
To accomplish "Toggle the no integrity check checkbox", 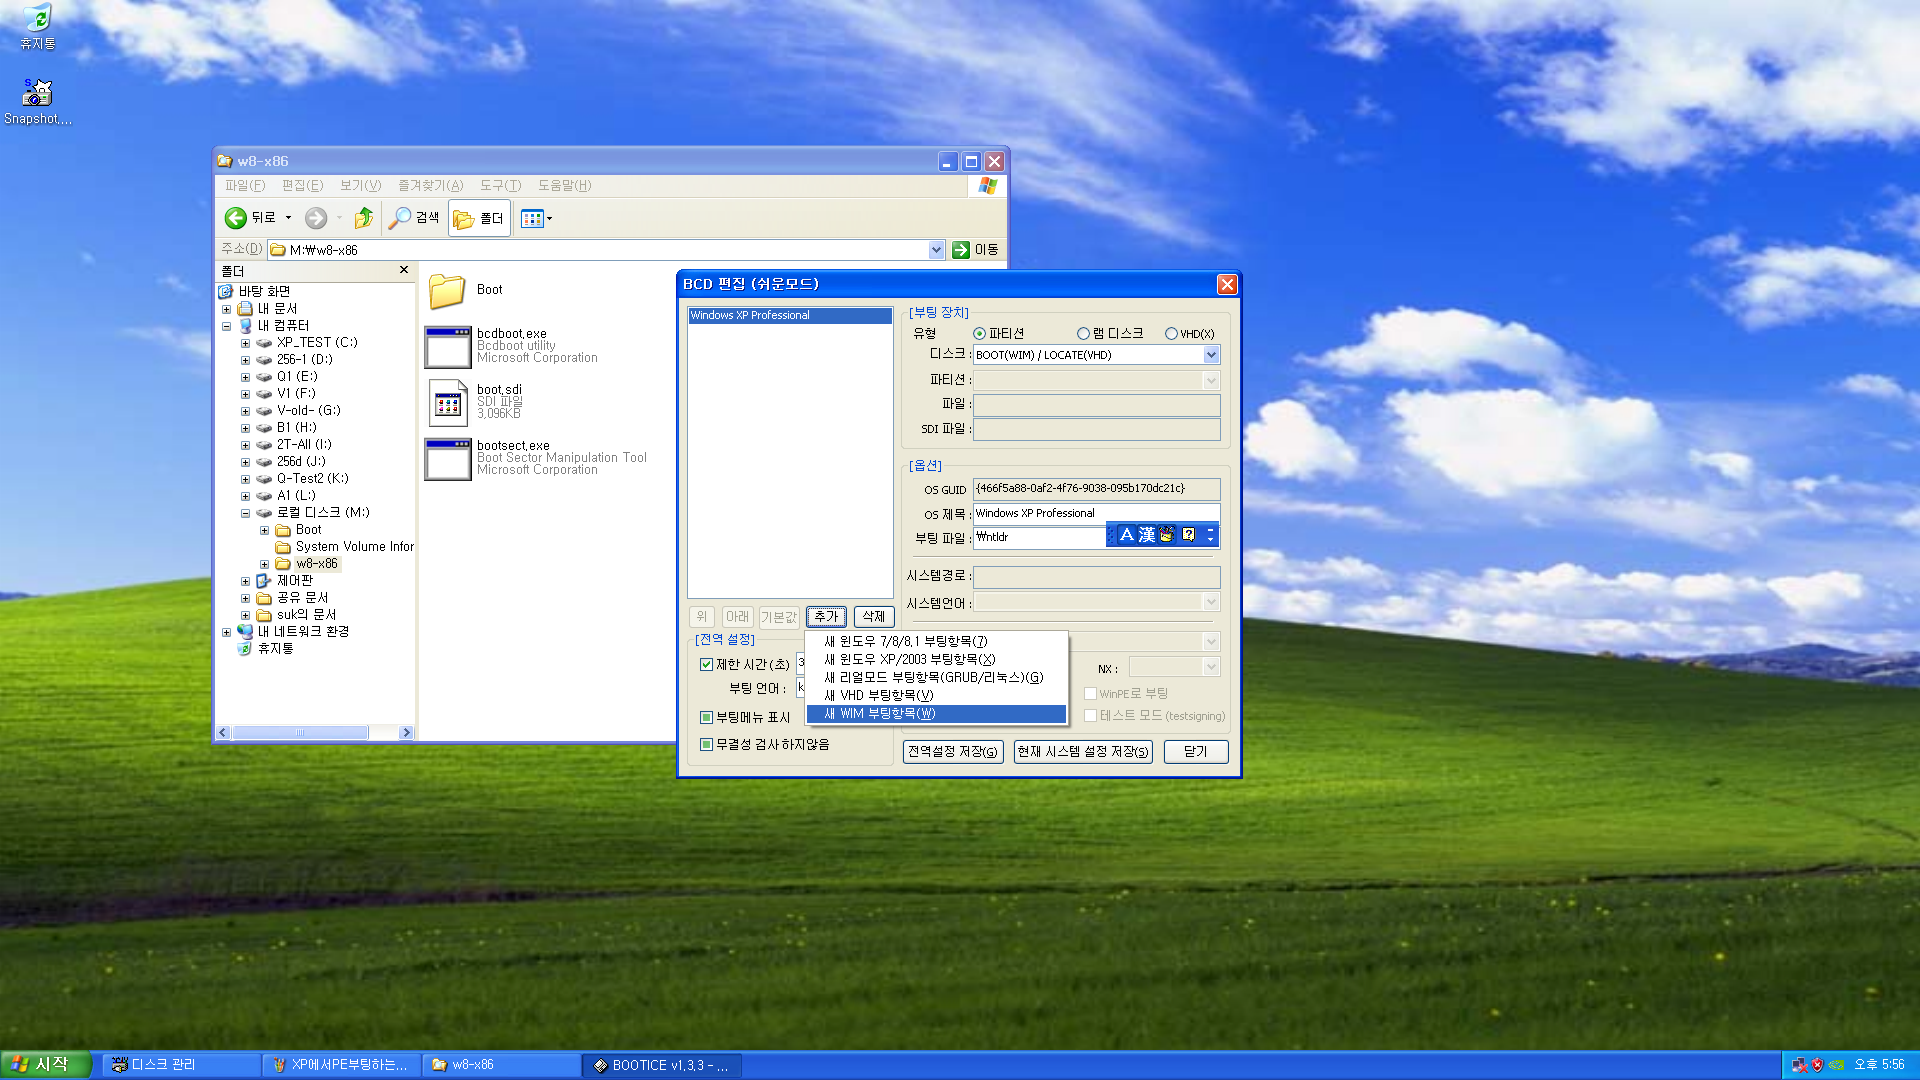I will [707, 745].
